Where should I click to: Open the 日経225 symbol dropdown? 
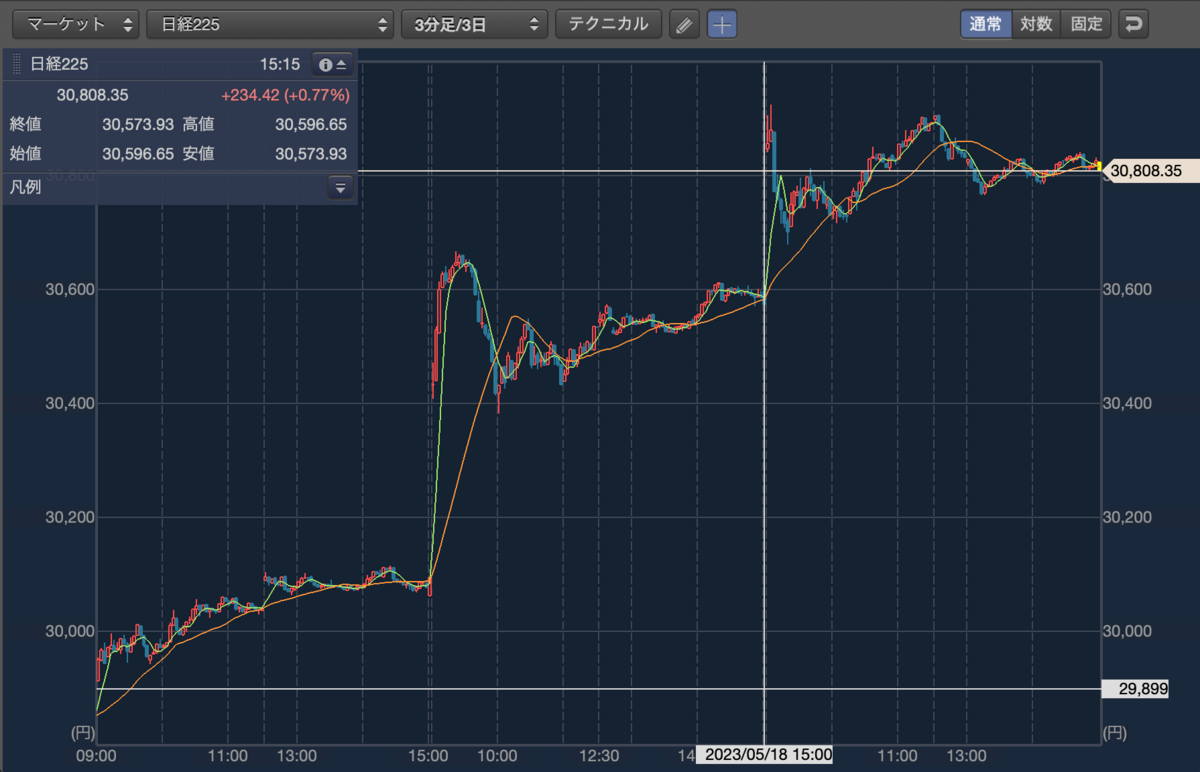[x=271, y=24]
